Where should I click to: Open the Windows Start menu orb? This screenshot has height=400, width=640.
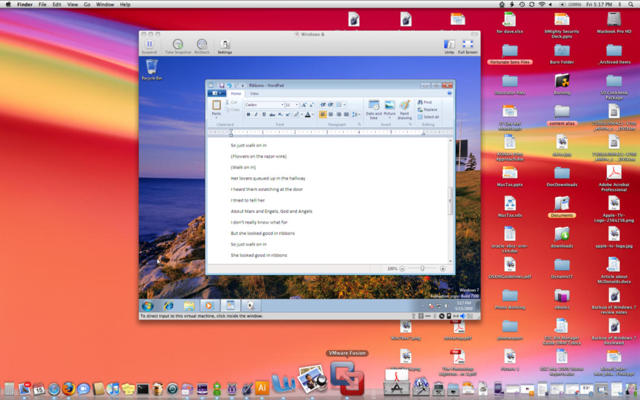coord(148,305)
